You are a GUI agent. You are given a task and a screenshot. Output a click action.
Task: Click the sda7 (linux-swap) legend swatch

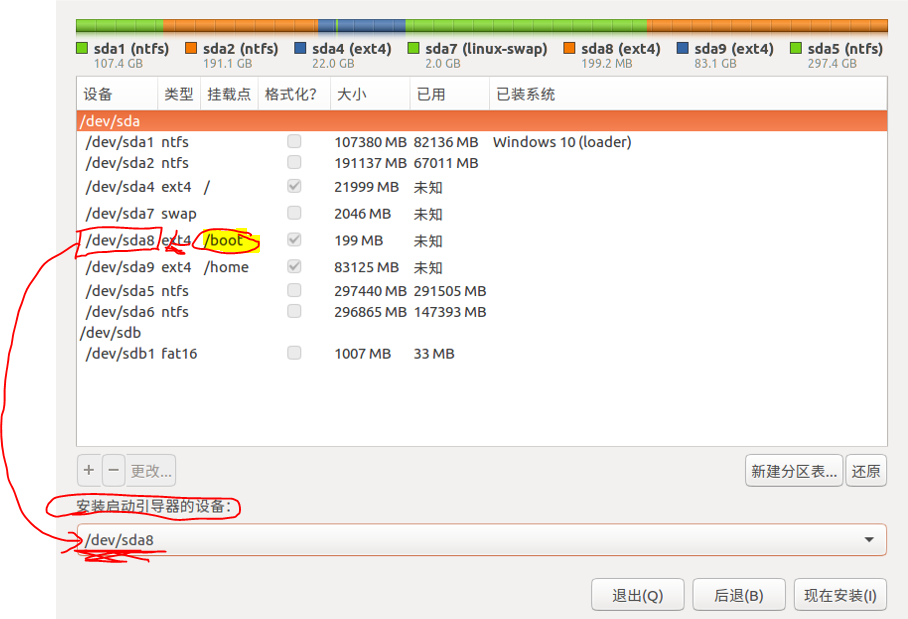413,48
